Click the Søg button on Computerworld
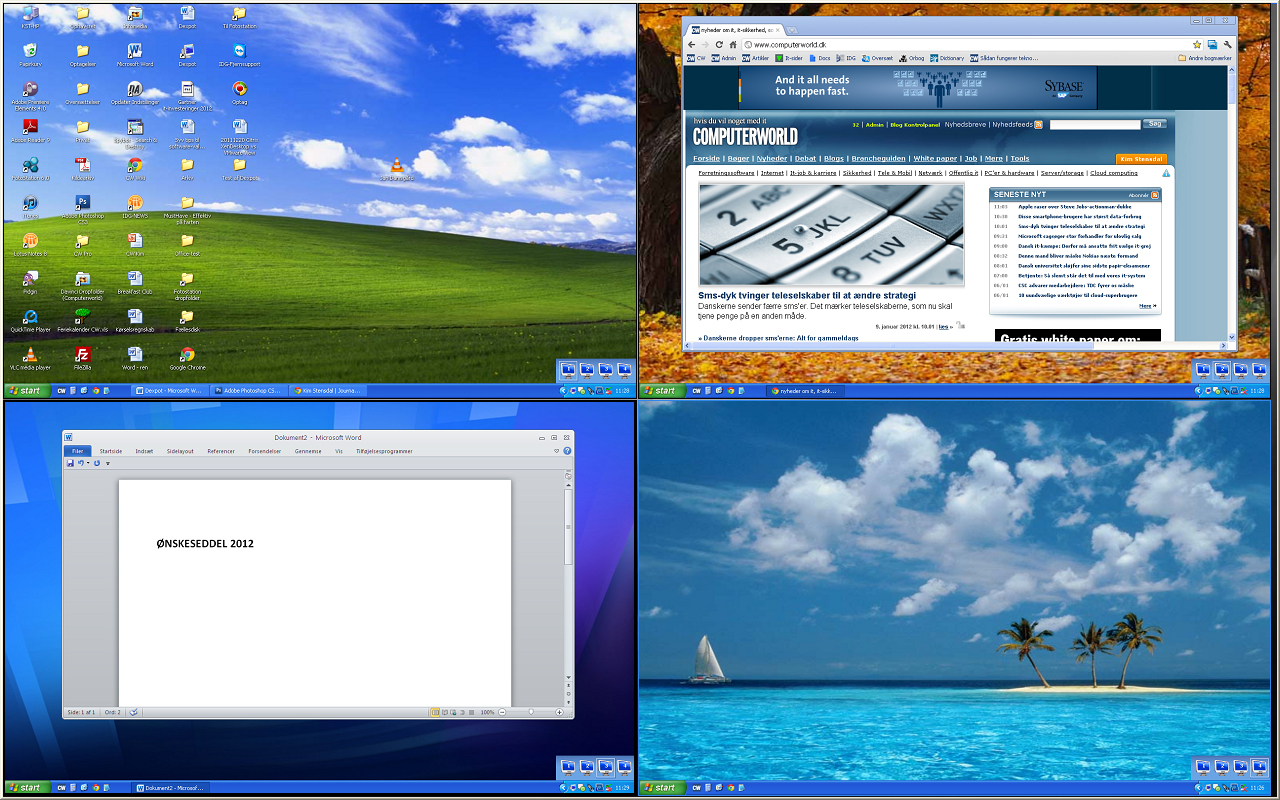1280x800 pixels. (x=1154, y=124)
